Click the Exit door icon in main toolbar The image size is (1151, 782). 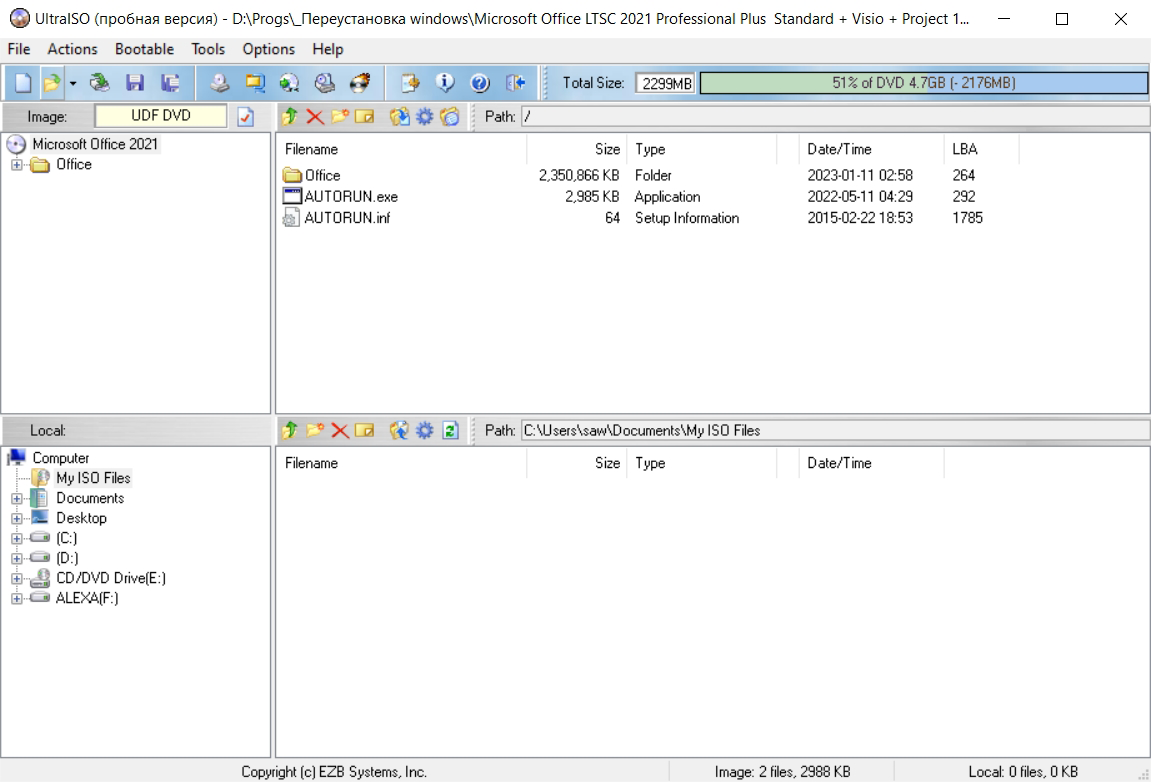[515, 83]
